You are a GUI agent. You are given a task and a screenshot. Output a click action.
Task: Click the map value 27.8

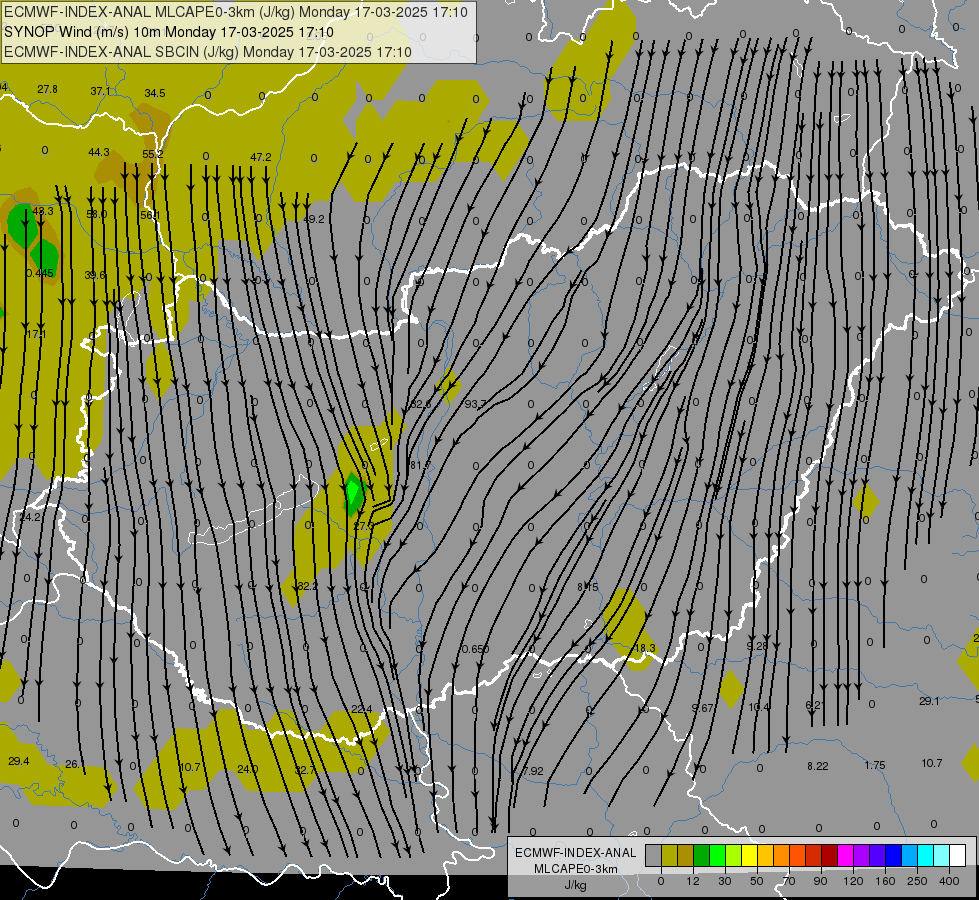(x=47, y=89)
